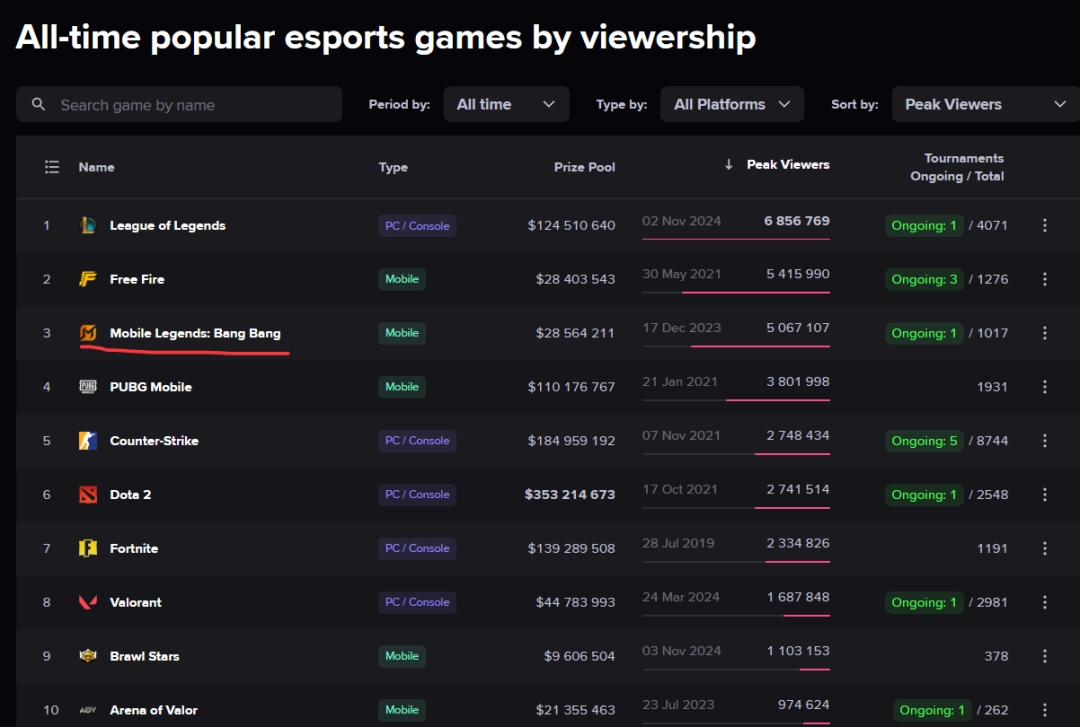Click the Counter-Strike game icon

click(x=88, y=441)
